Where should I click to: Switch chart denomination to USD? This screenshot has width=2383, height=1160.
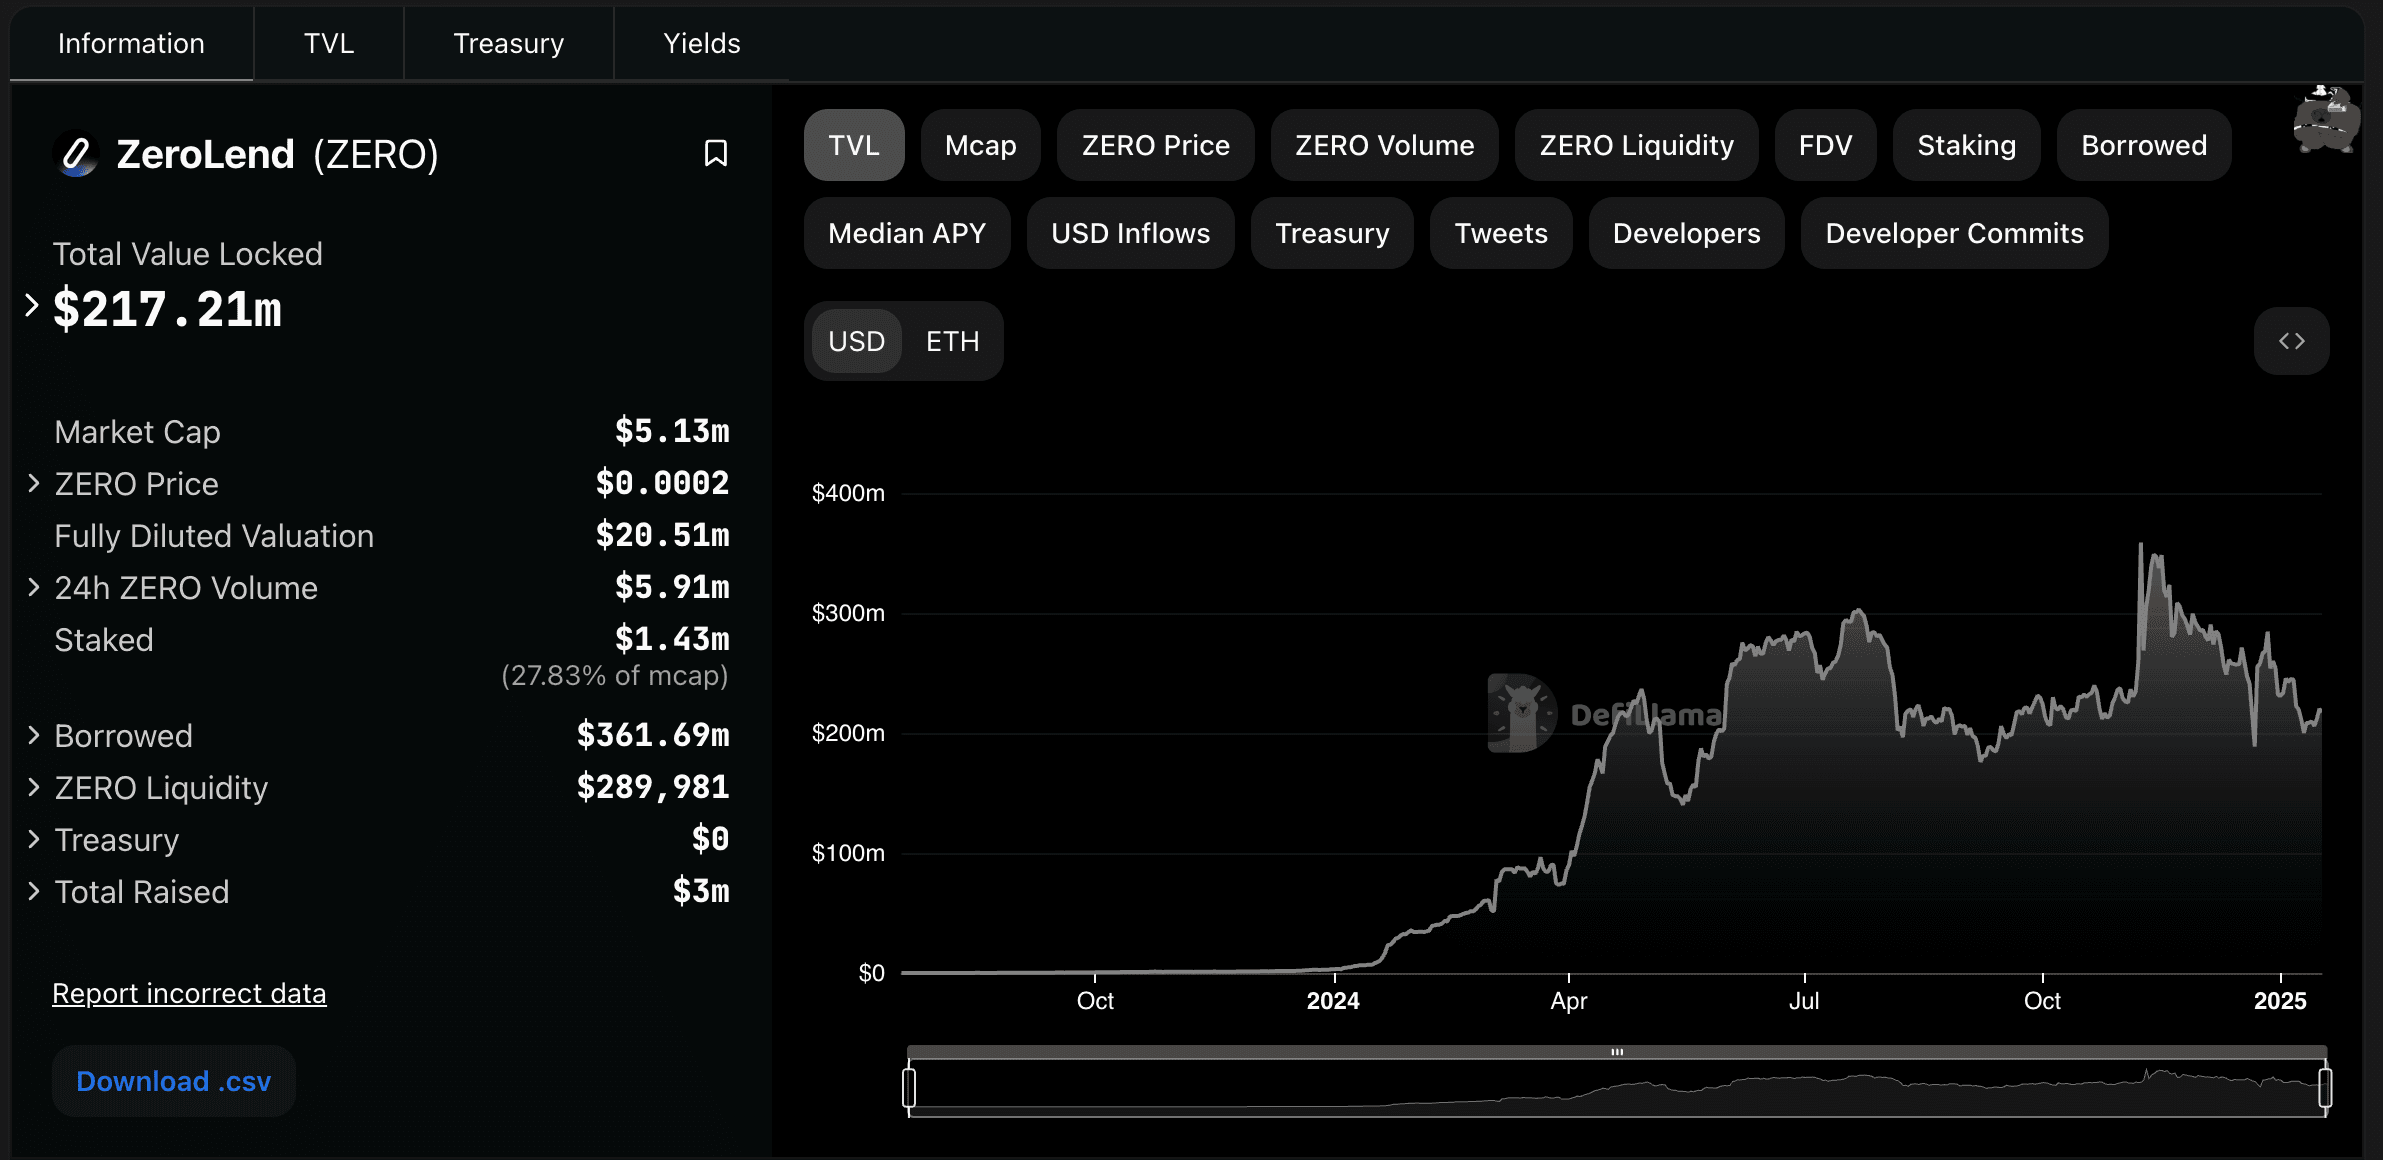[856, 341]
